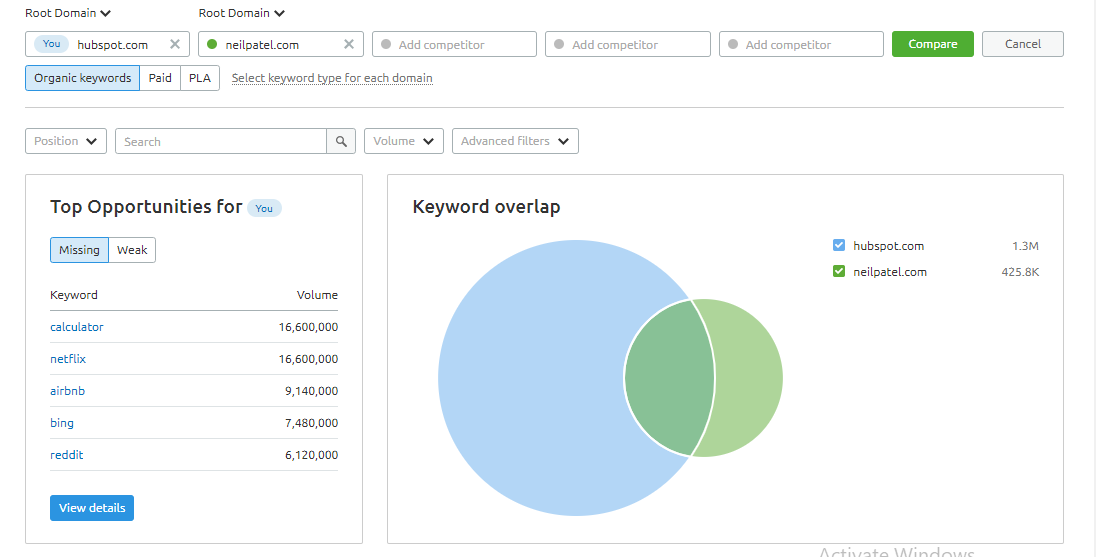Screen dimensions: 1096x557
Task: Click the 7,480,000 volume value
Action: [311, 423]
